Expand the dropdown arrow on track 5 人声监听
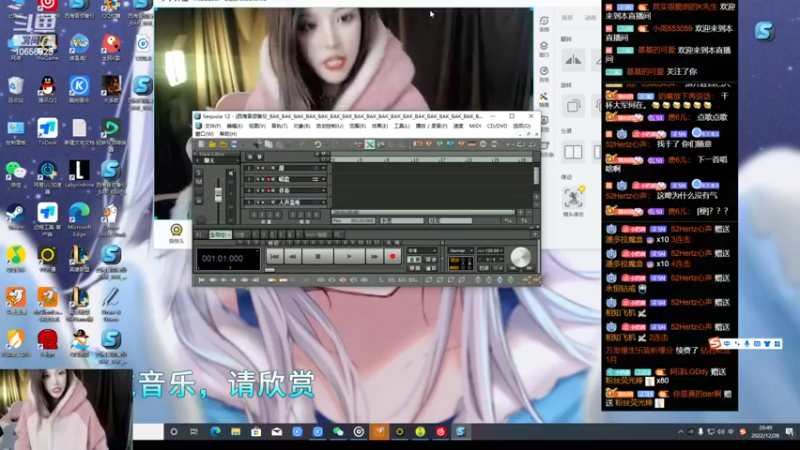Screen dimensions: 800x450 click(323, 202)
